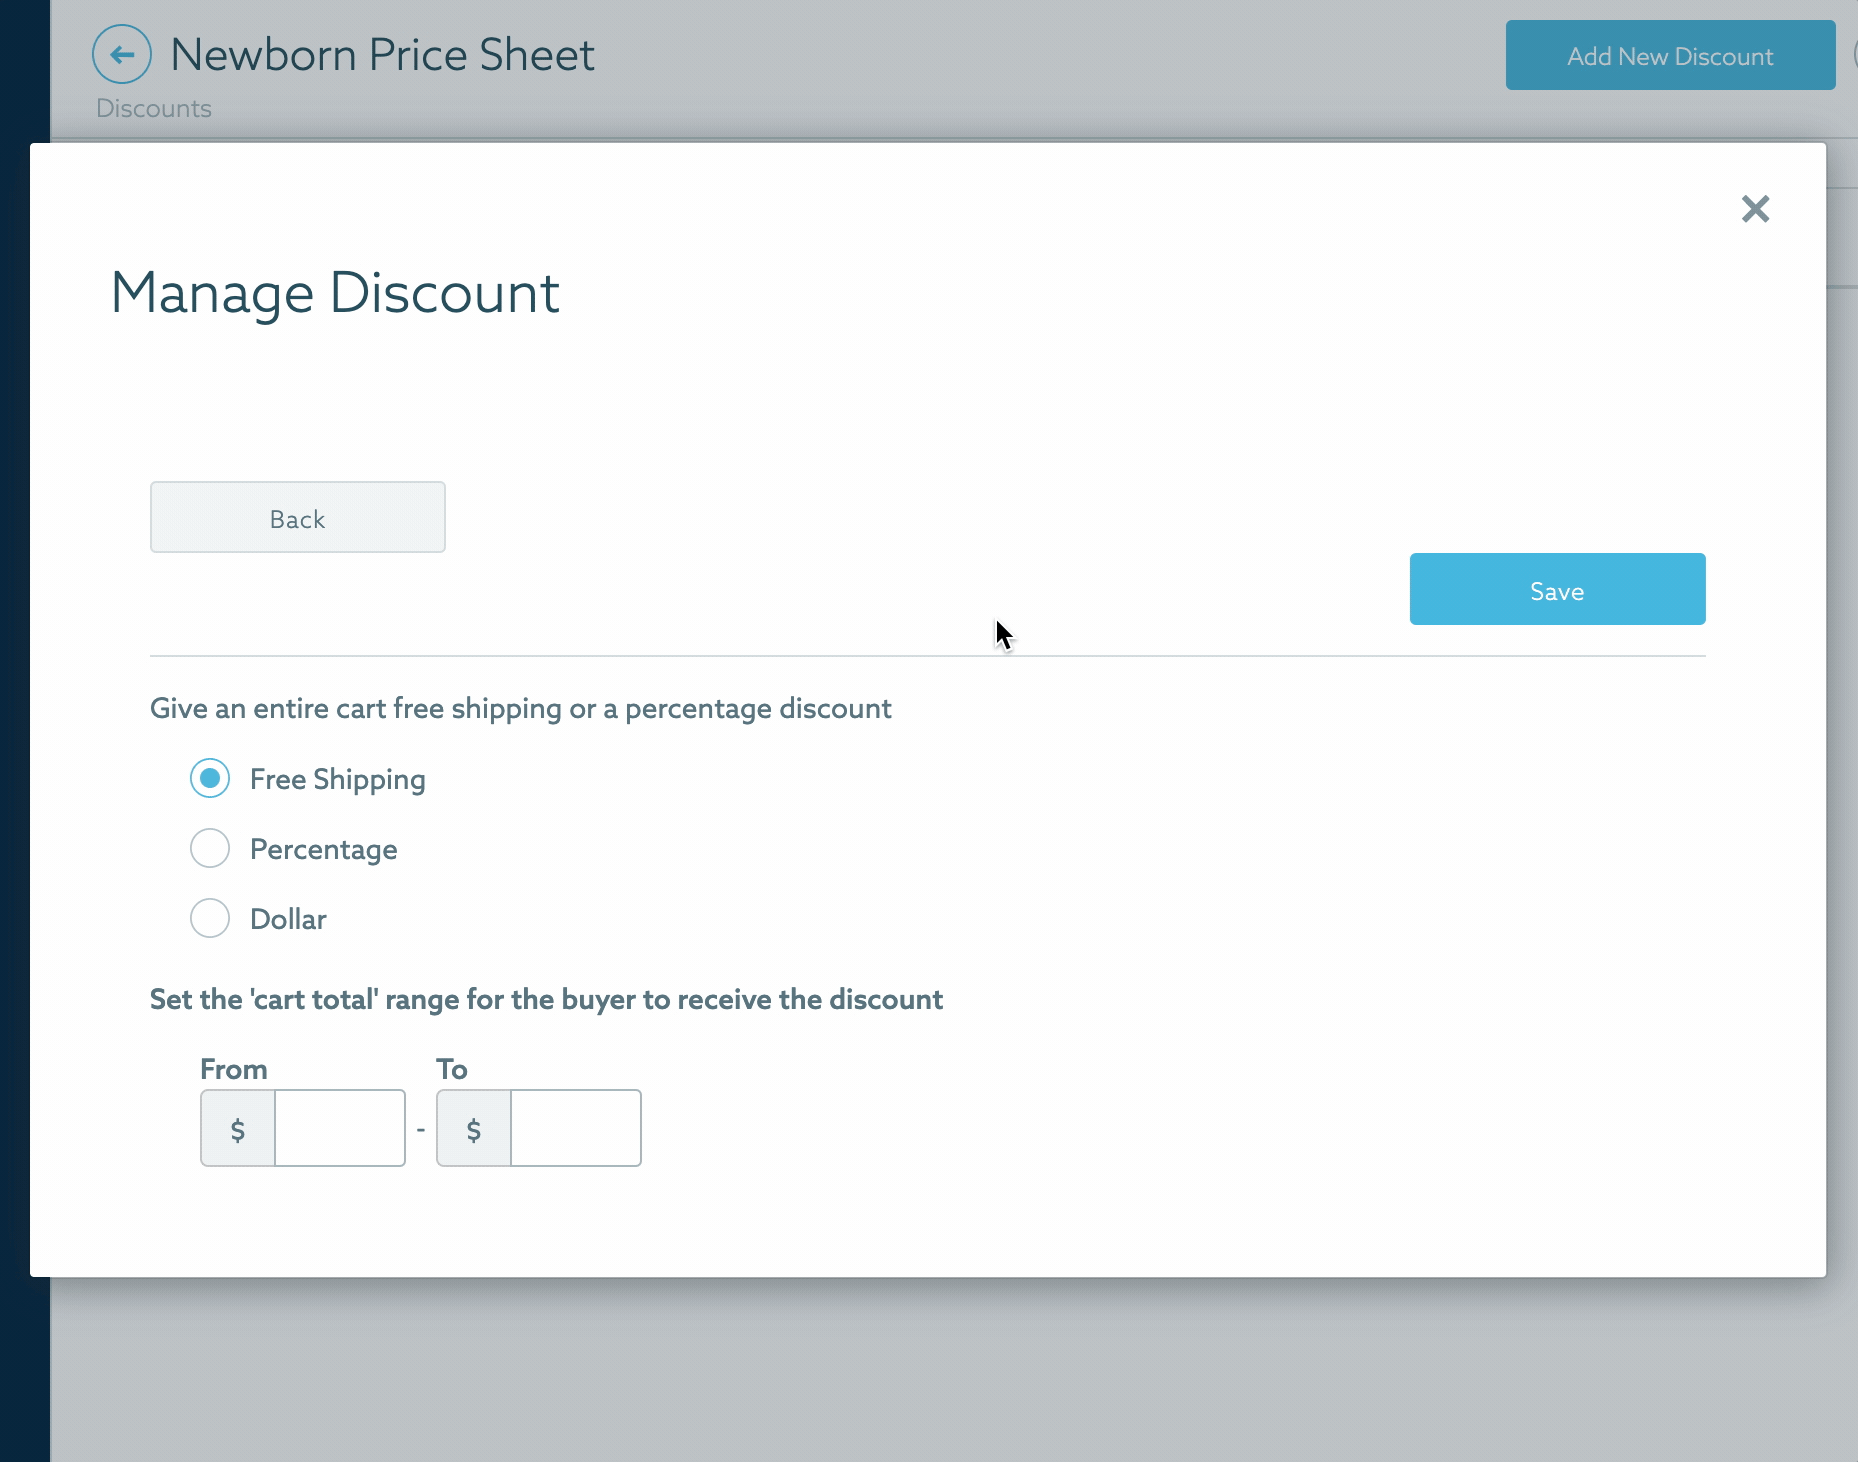Image resolution: width=1858 pixels, height=1462 pixels.
Task: Click the From cart total input field
Action: [x=340, y=1128]
